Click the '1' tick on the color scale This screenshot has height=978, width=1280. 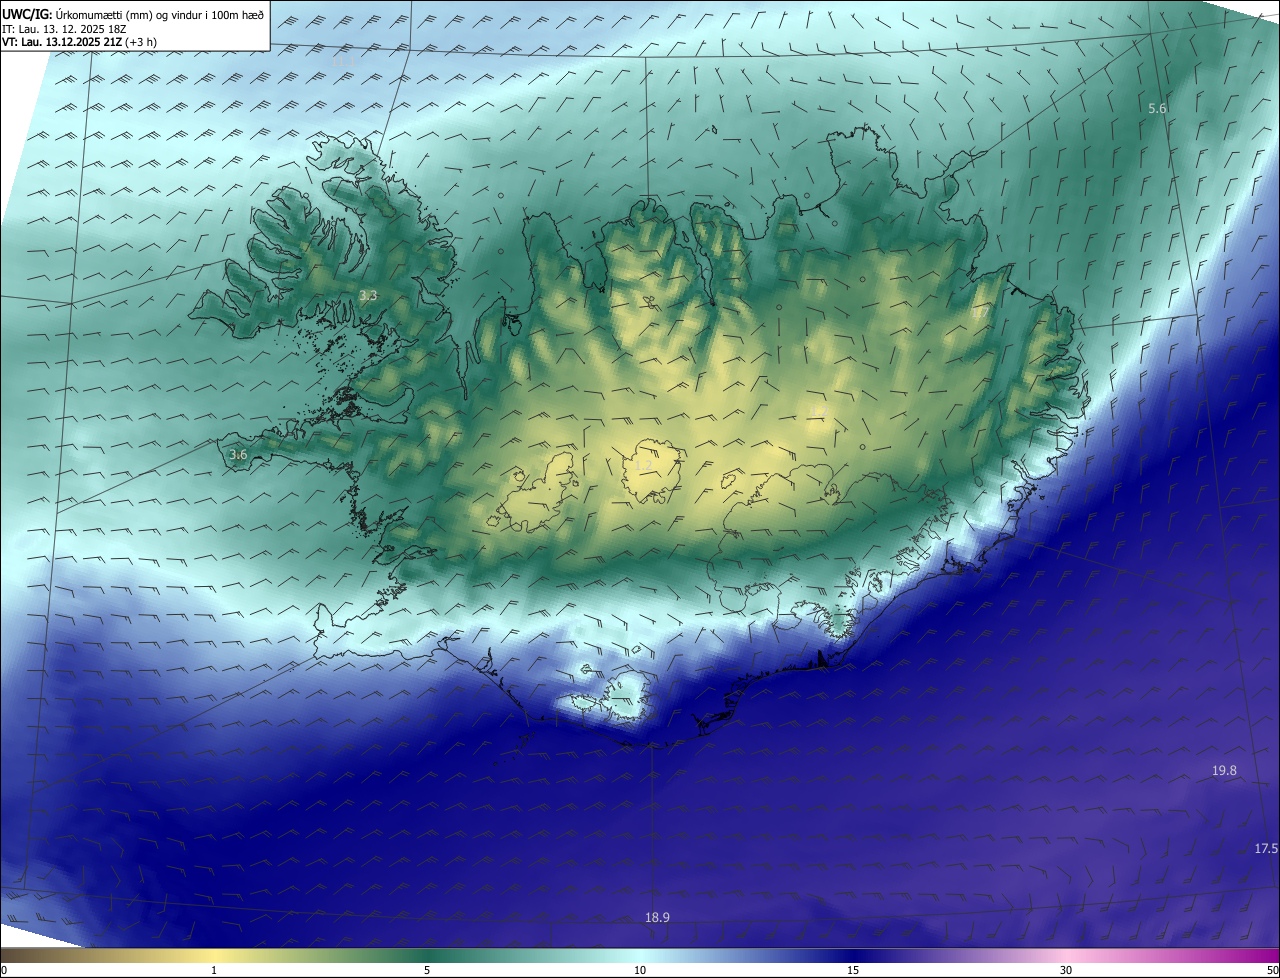click(214, 970)
